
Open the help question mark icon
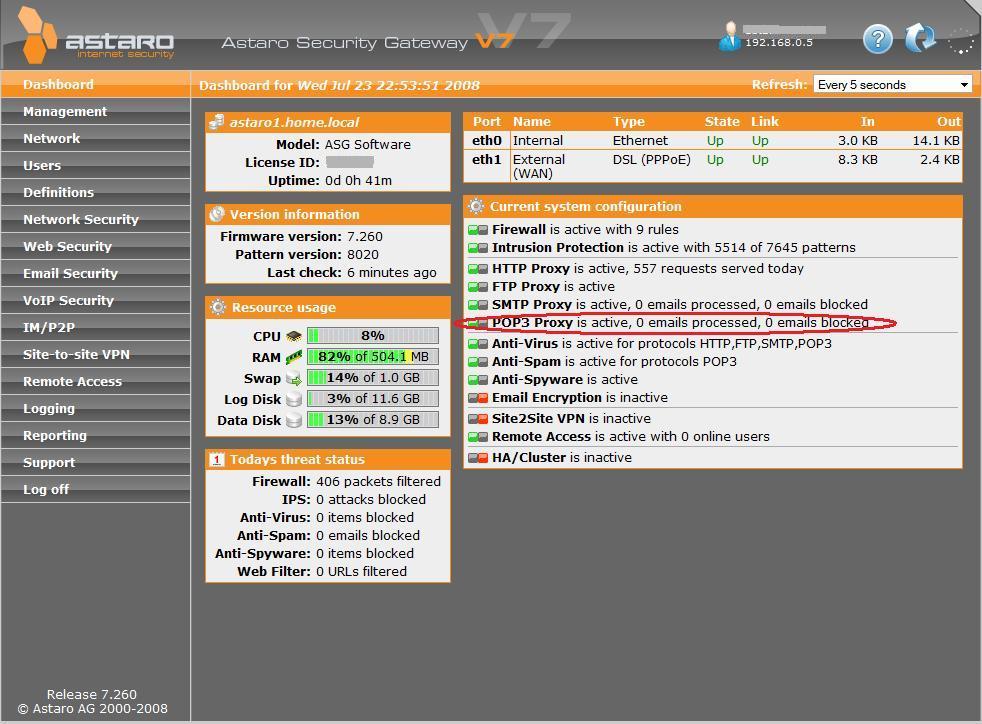pos(877,39)
